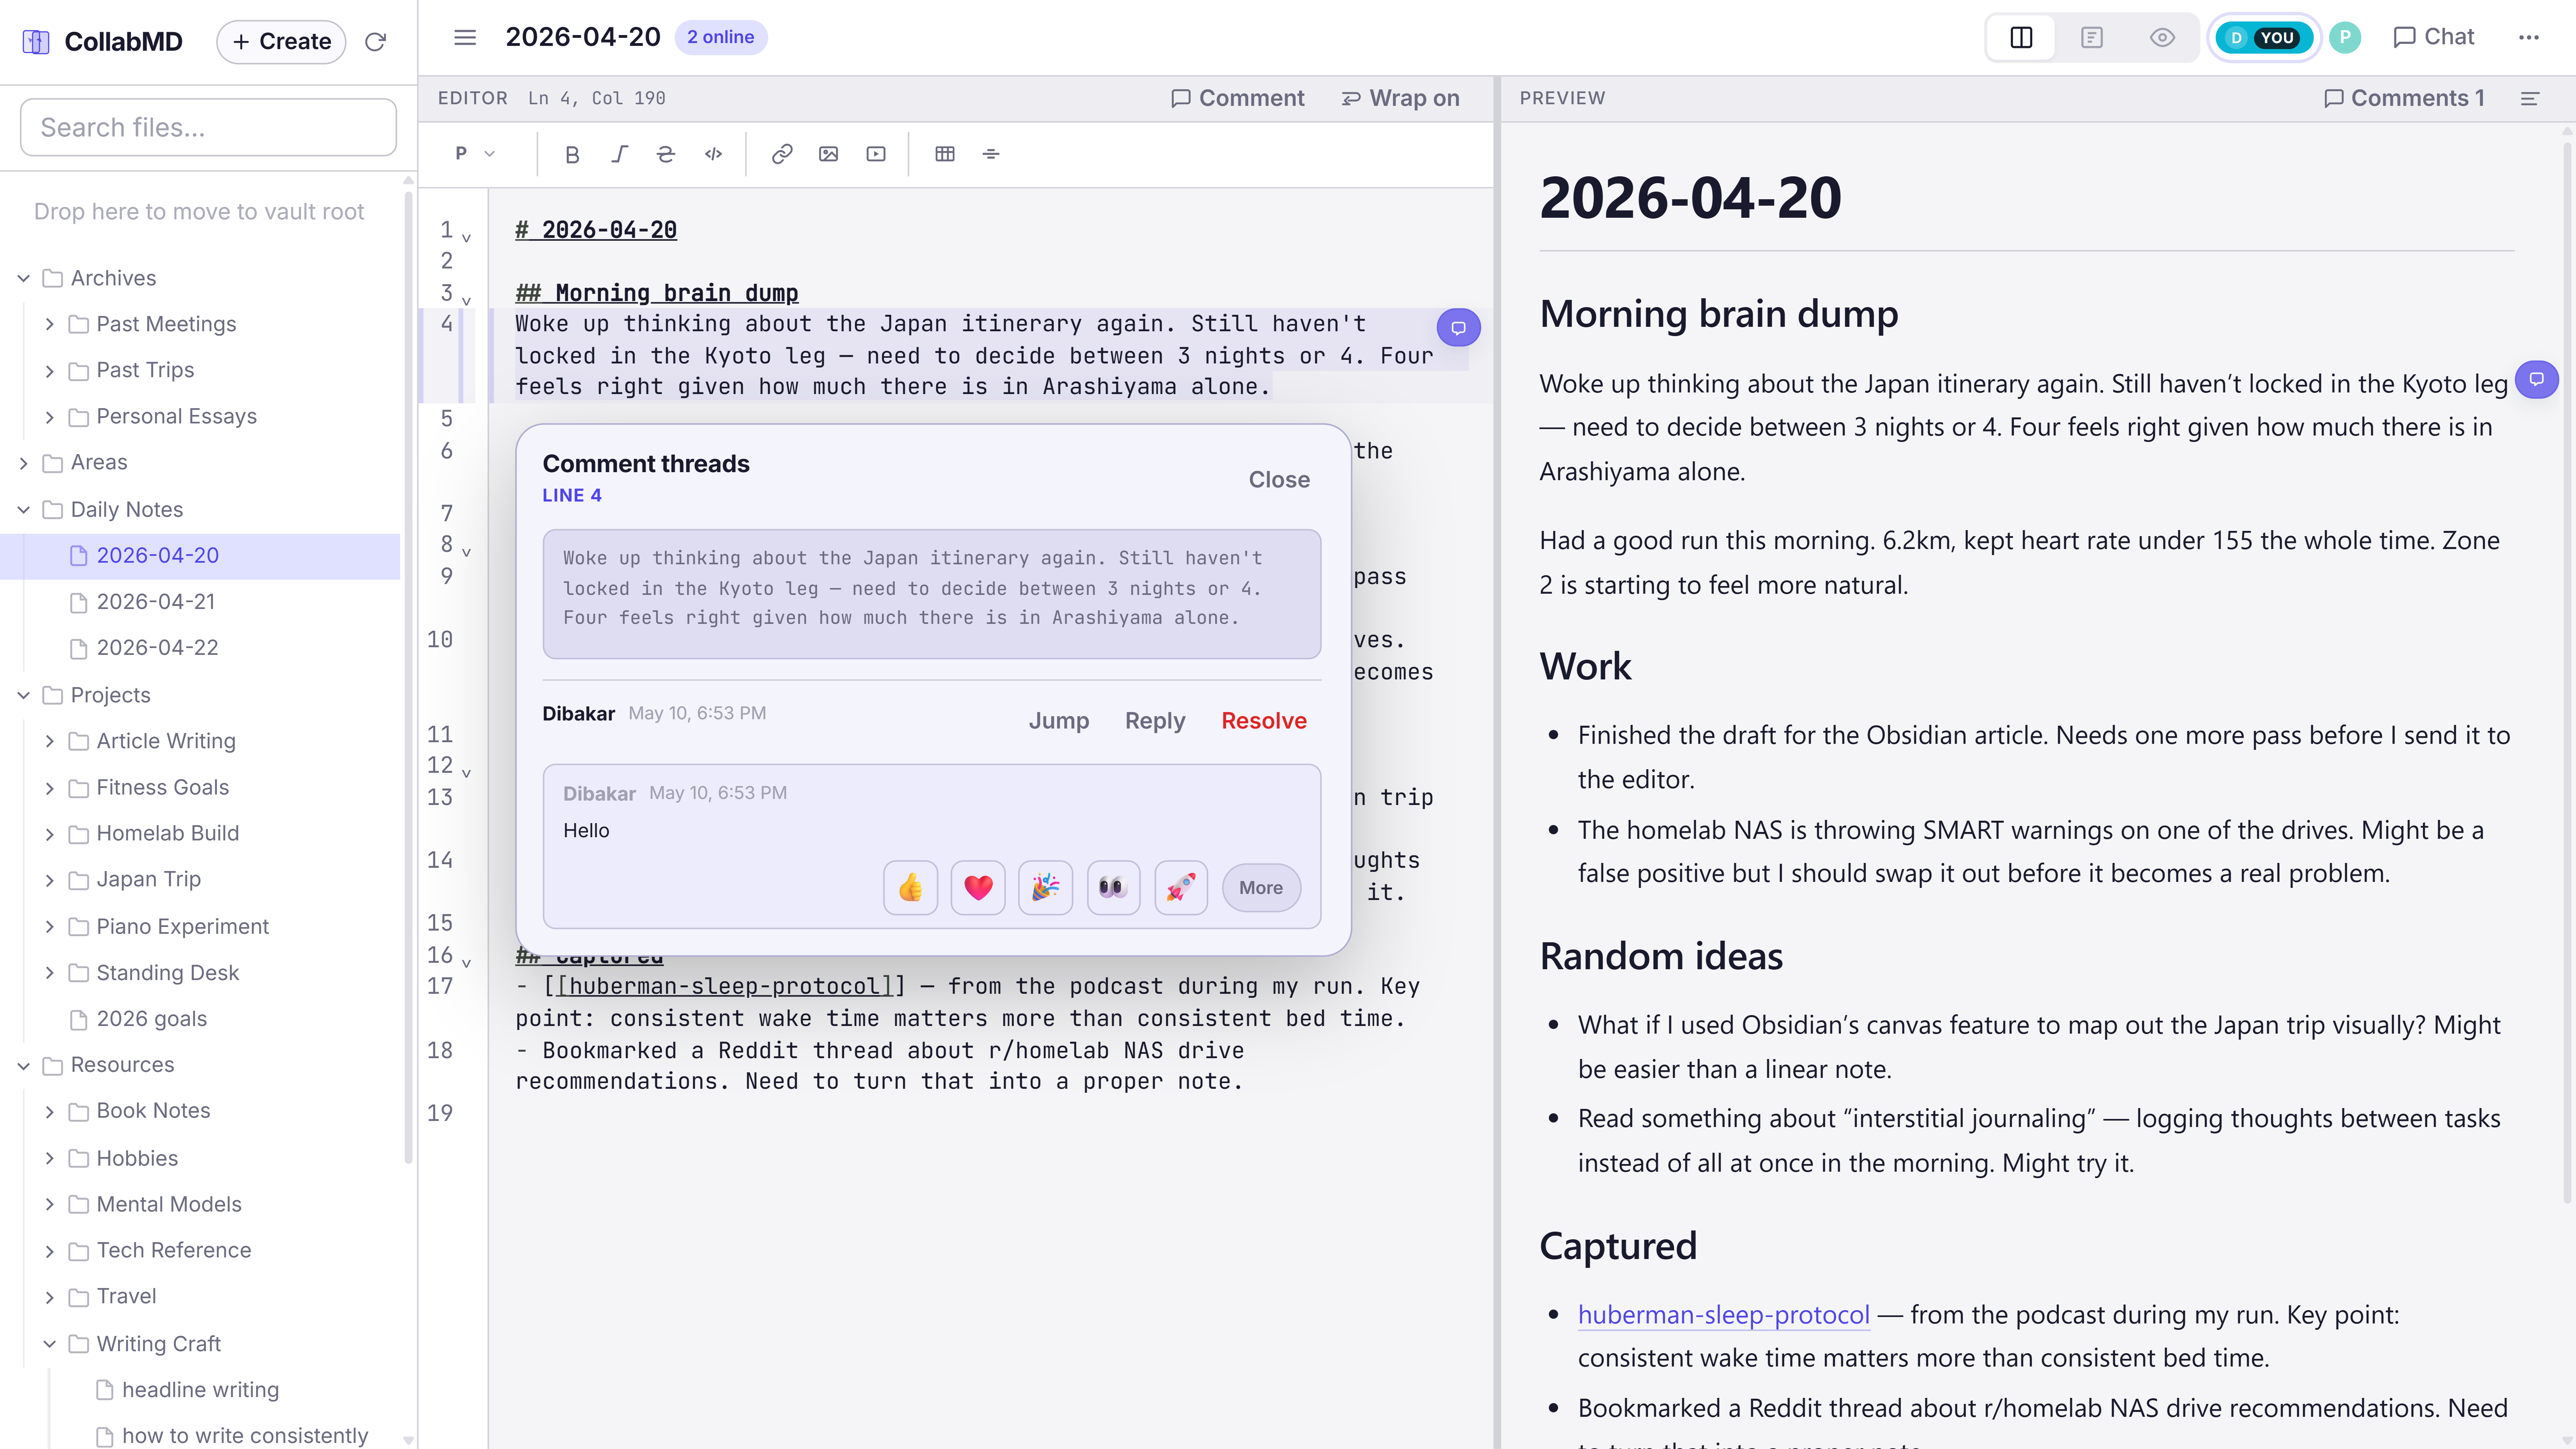
Task: Switch to preview-only eye view
Action: (x=2162, y=37)
